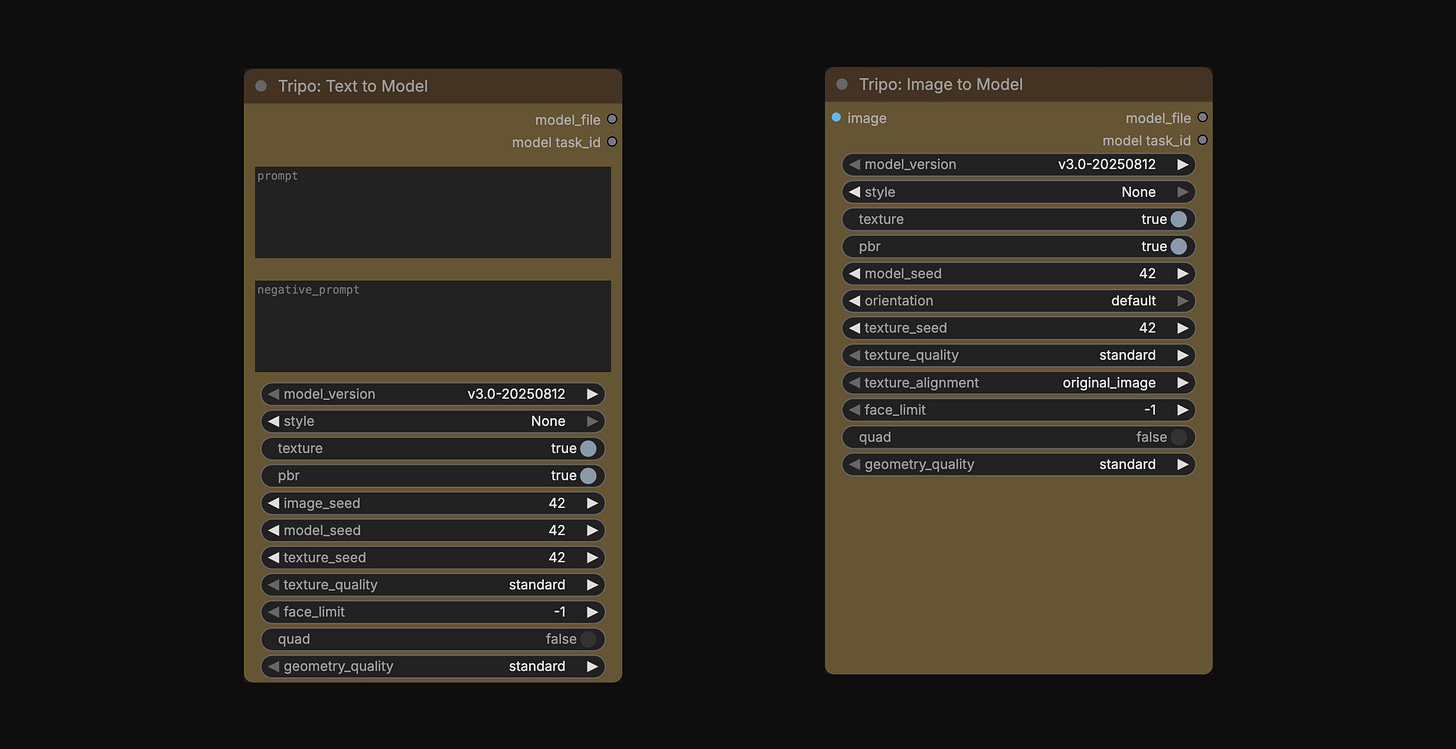The image size is (1456, 749).
Task: Click the negative_prompt text box
Action: pos(433,326)
